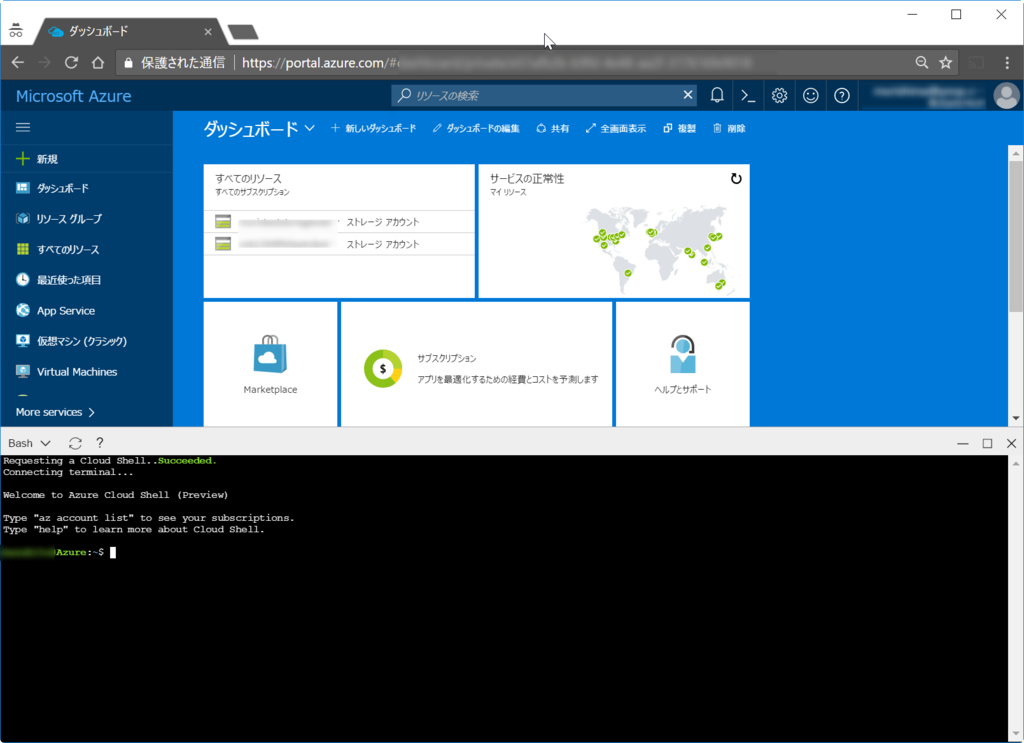Screen dimensions: 1024x743
Task: Click the browser reload button
Action: (71, 63)
